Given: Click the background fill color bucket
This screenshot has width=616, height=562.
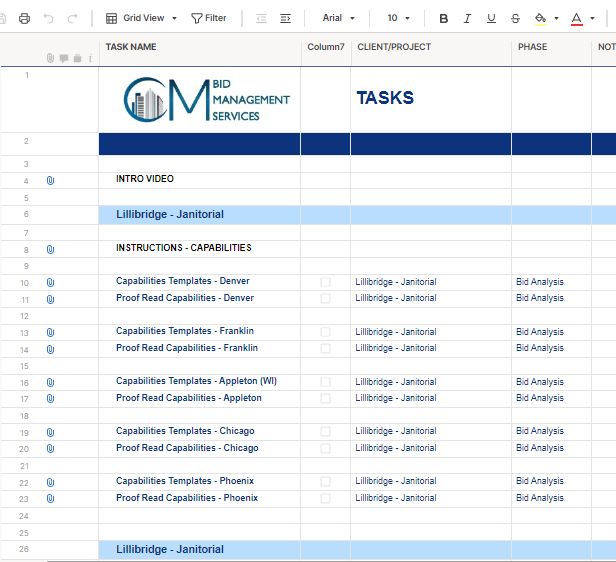Looking at the screenshot, I should [541, 18].
